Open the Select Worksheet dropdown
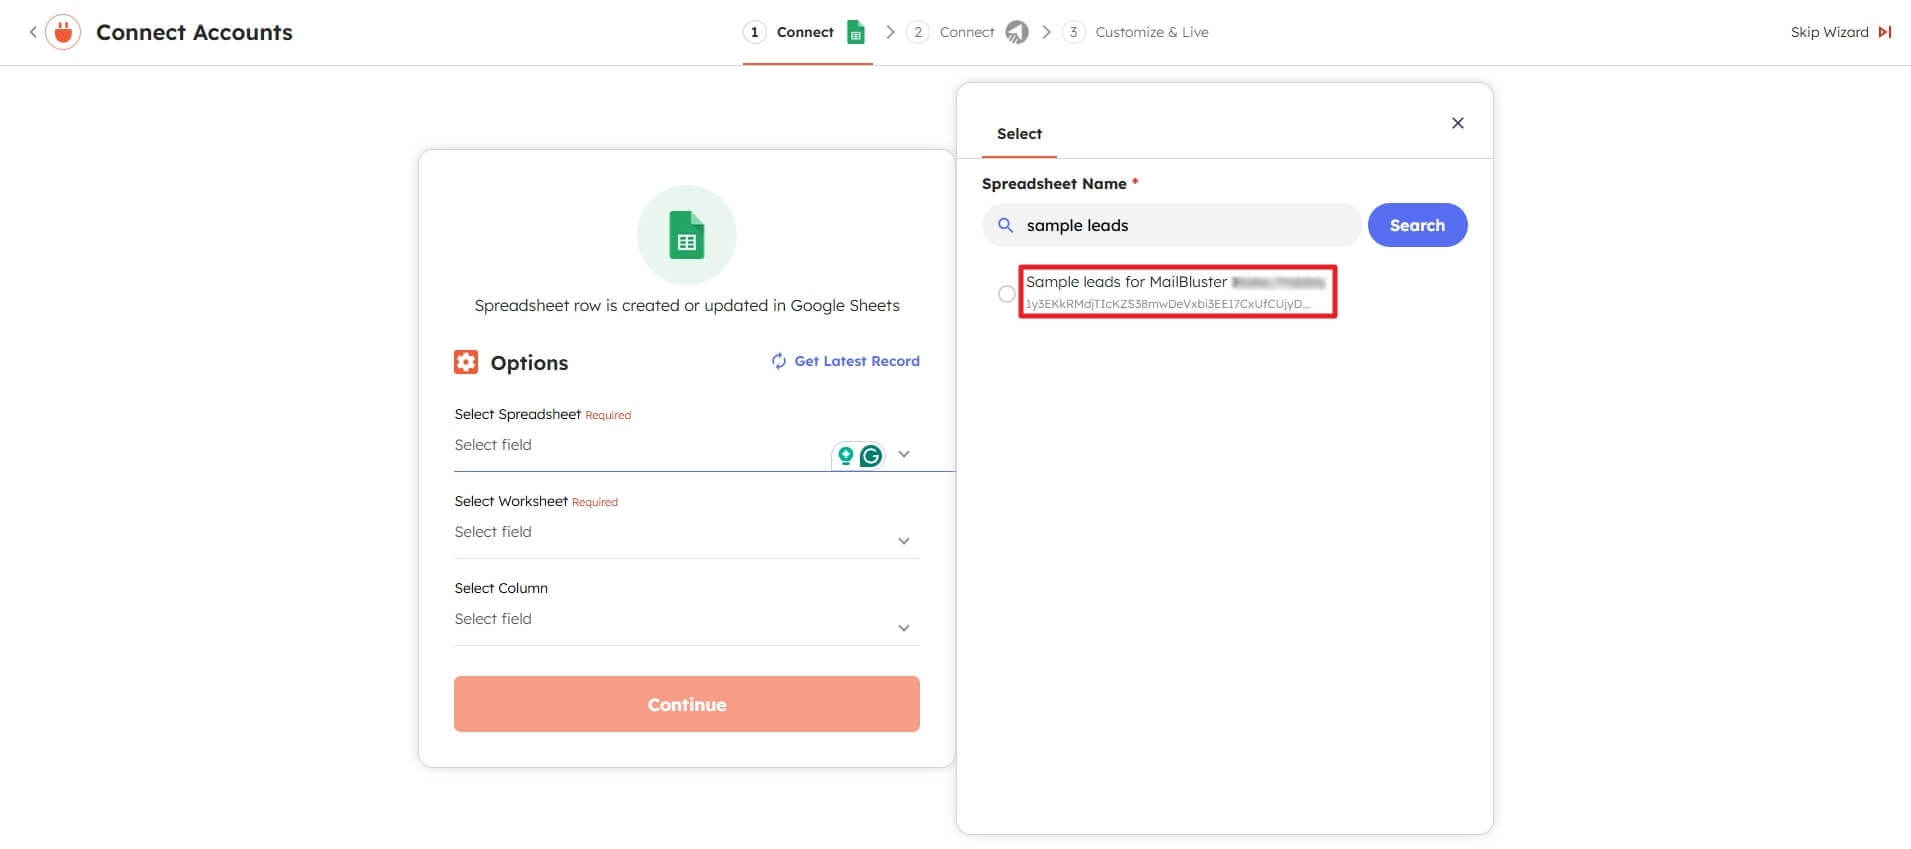 (x=903, y=541)
